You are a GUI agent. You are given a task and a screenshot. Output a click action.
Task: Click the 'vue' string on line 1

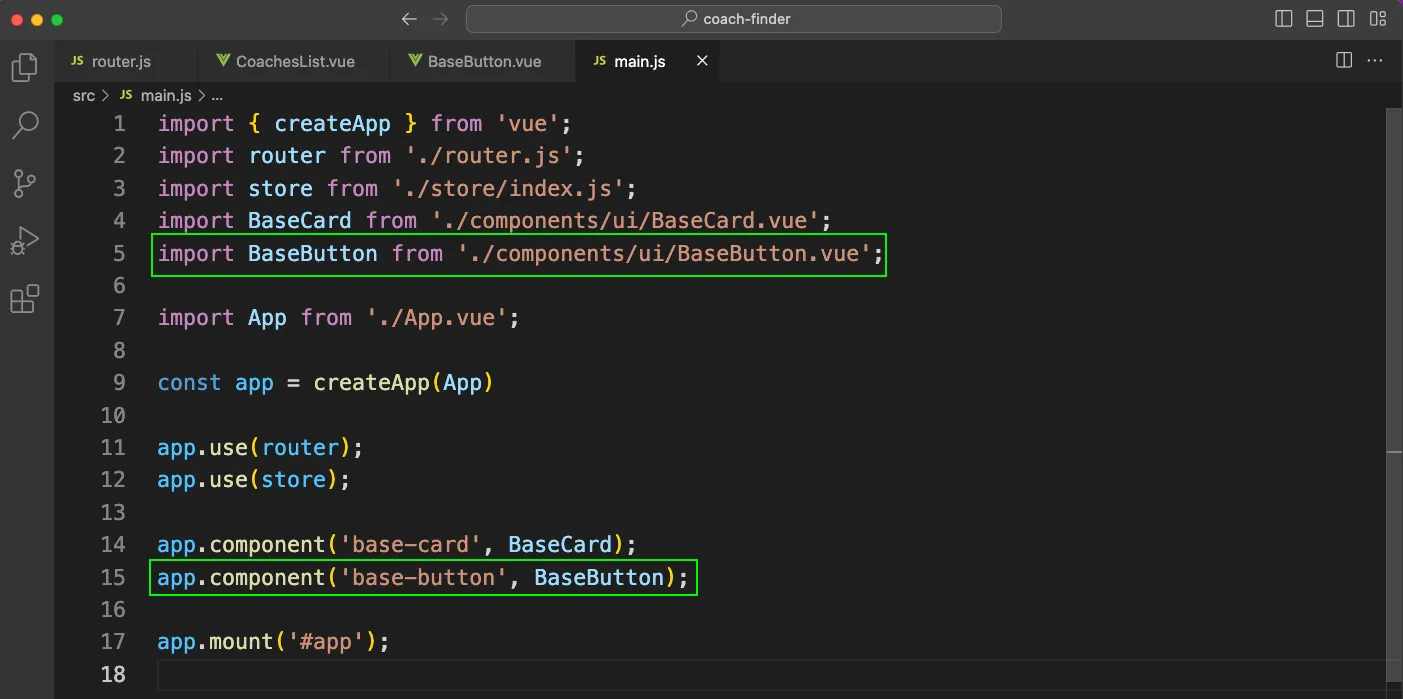(x=528, y=124)
